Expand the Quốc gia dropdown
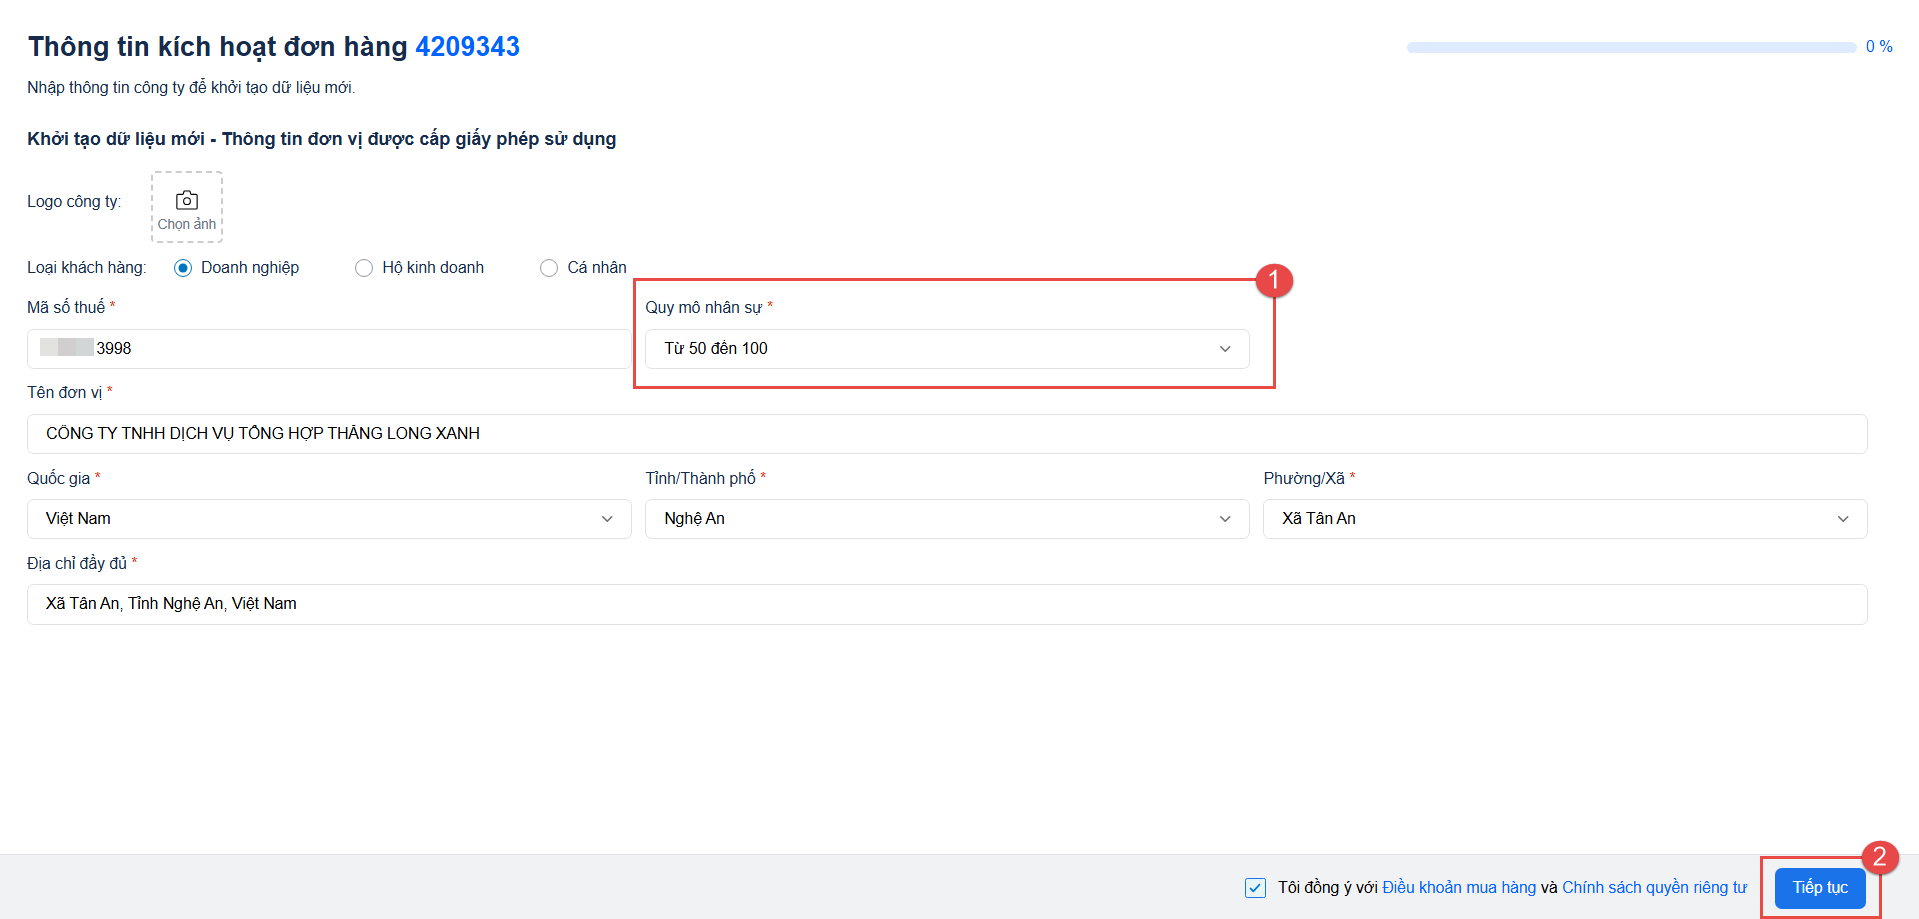The width and height of the screenshot is (1919, 919). click(328, 519)
